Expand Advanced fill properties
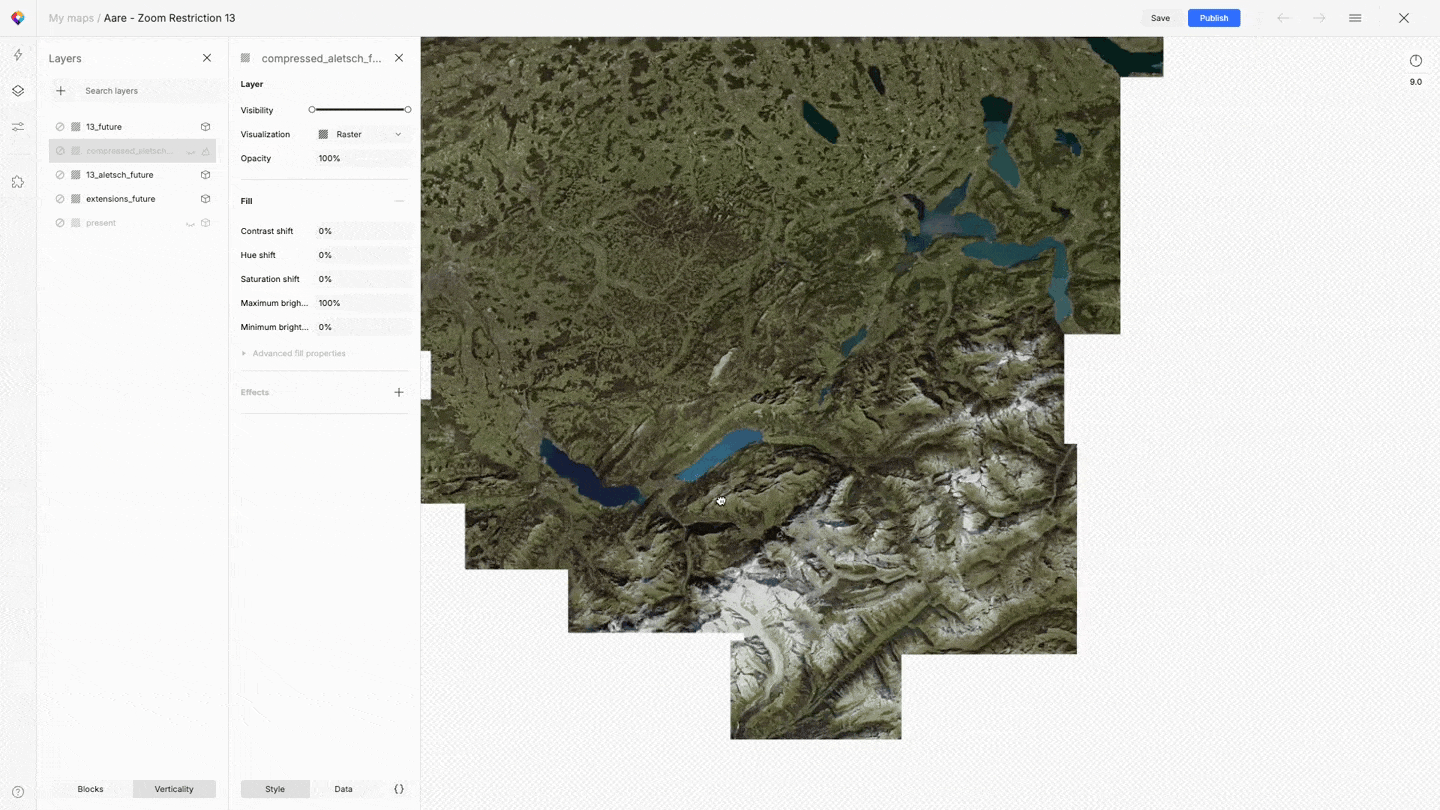The width and height of the screenshot is (1440, 810). [294, 354]
